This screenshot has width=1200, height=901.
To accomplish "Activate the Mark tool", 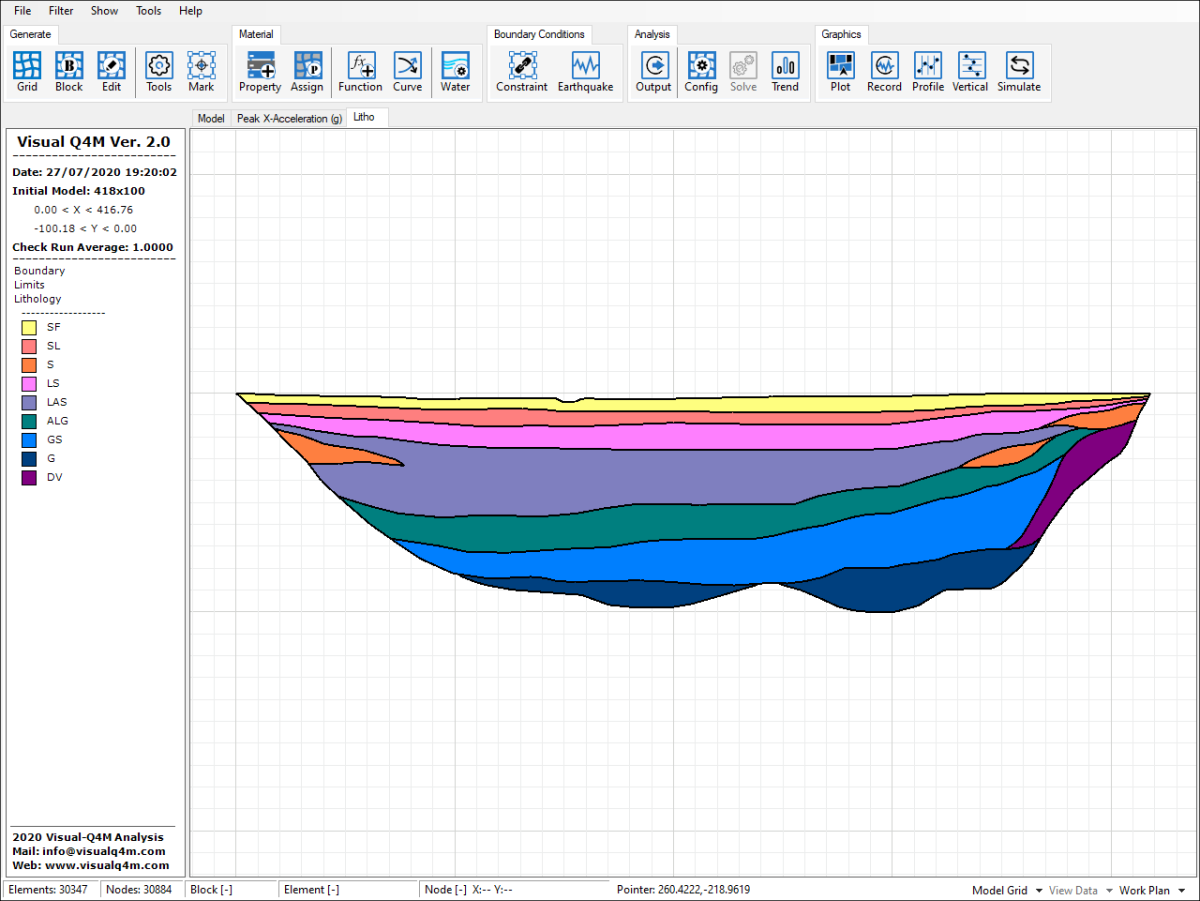I will click(x=201, y=72).
